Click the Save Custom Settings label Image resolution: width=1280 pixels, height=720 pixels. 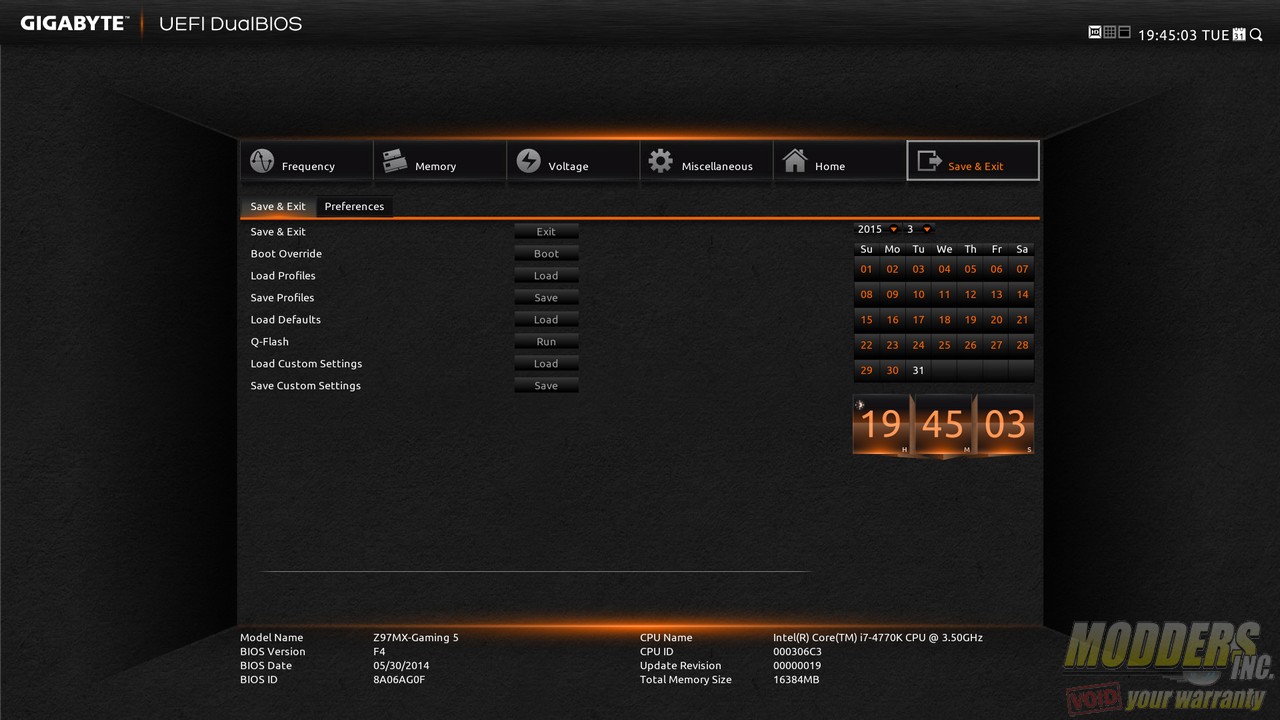[306, 386]
